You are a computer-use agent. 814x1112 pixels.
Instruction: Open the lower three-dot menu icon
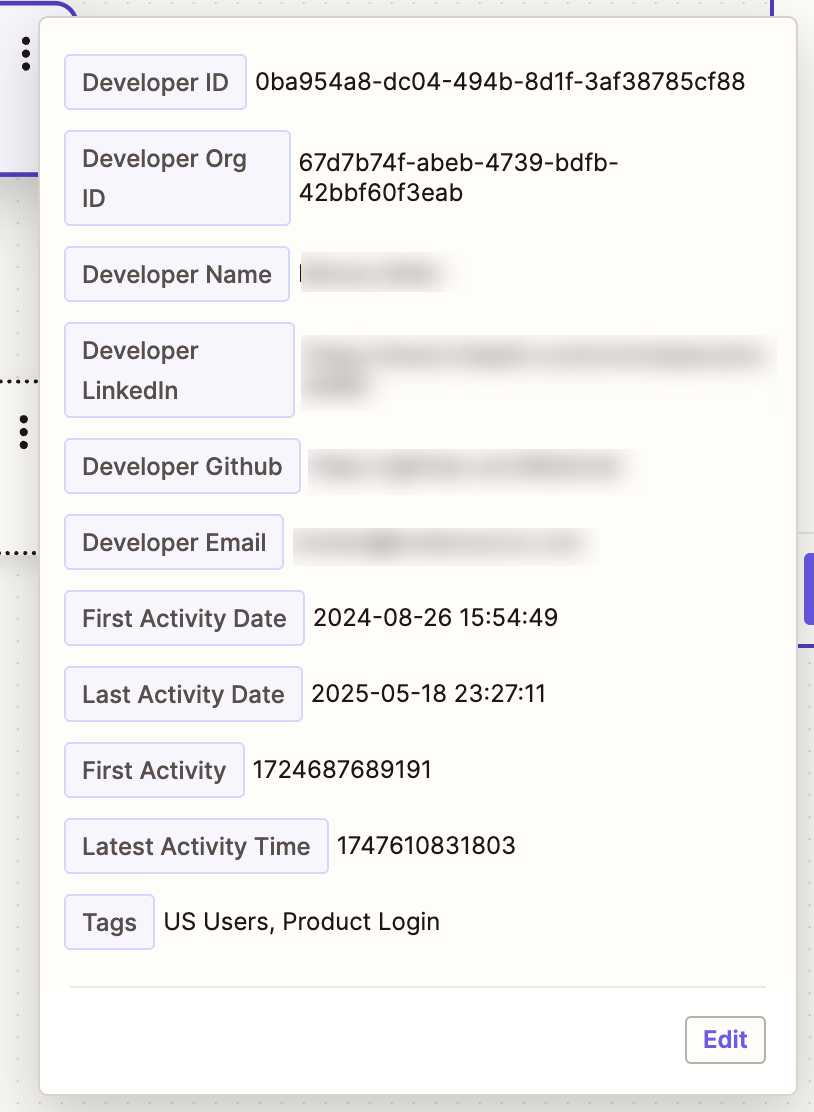click(x=23, y=431)
